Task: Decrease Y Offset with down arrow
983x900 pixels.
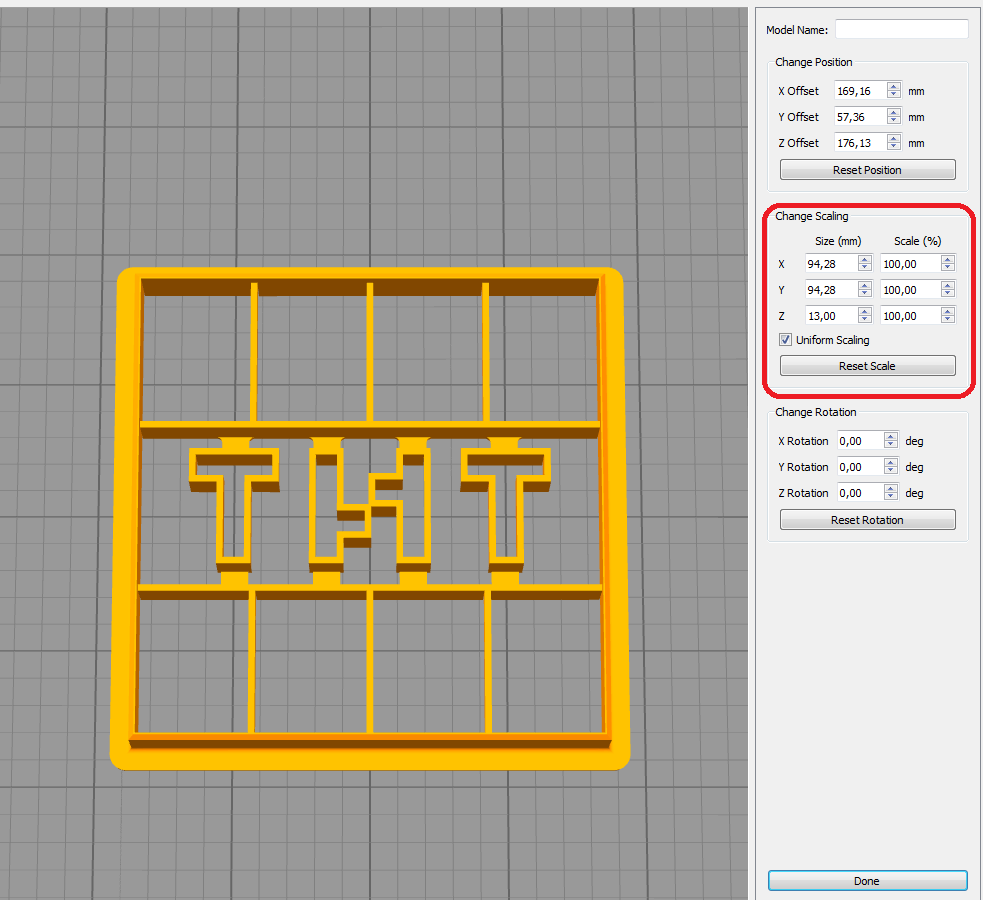Action: tap(894, 121)
